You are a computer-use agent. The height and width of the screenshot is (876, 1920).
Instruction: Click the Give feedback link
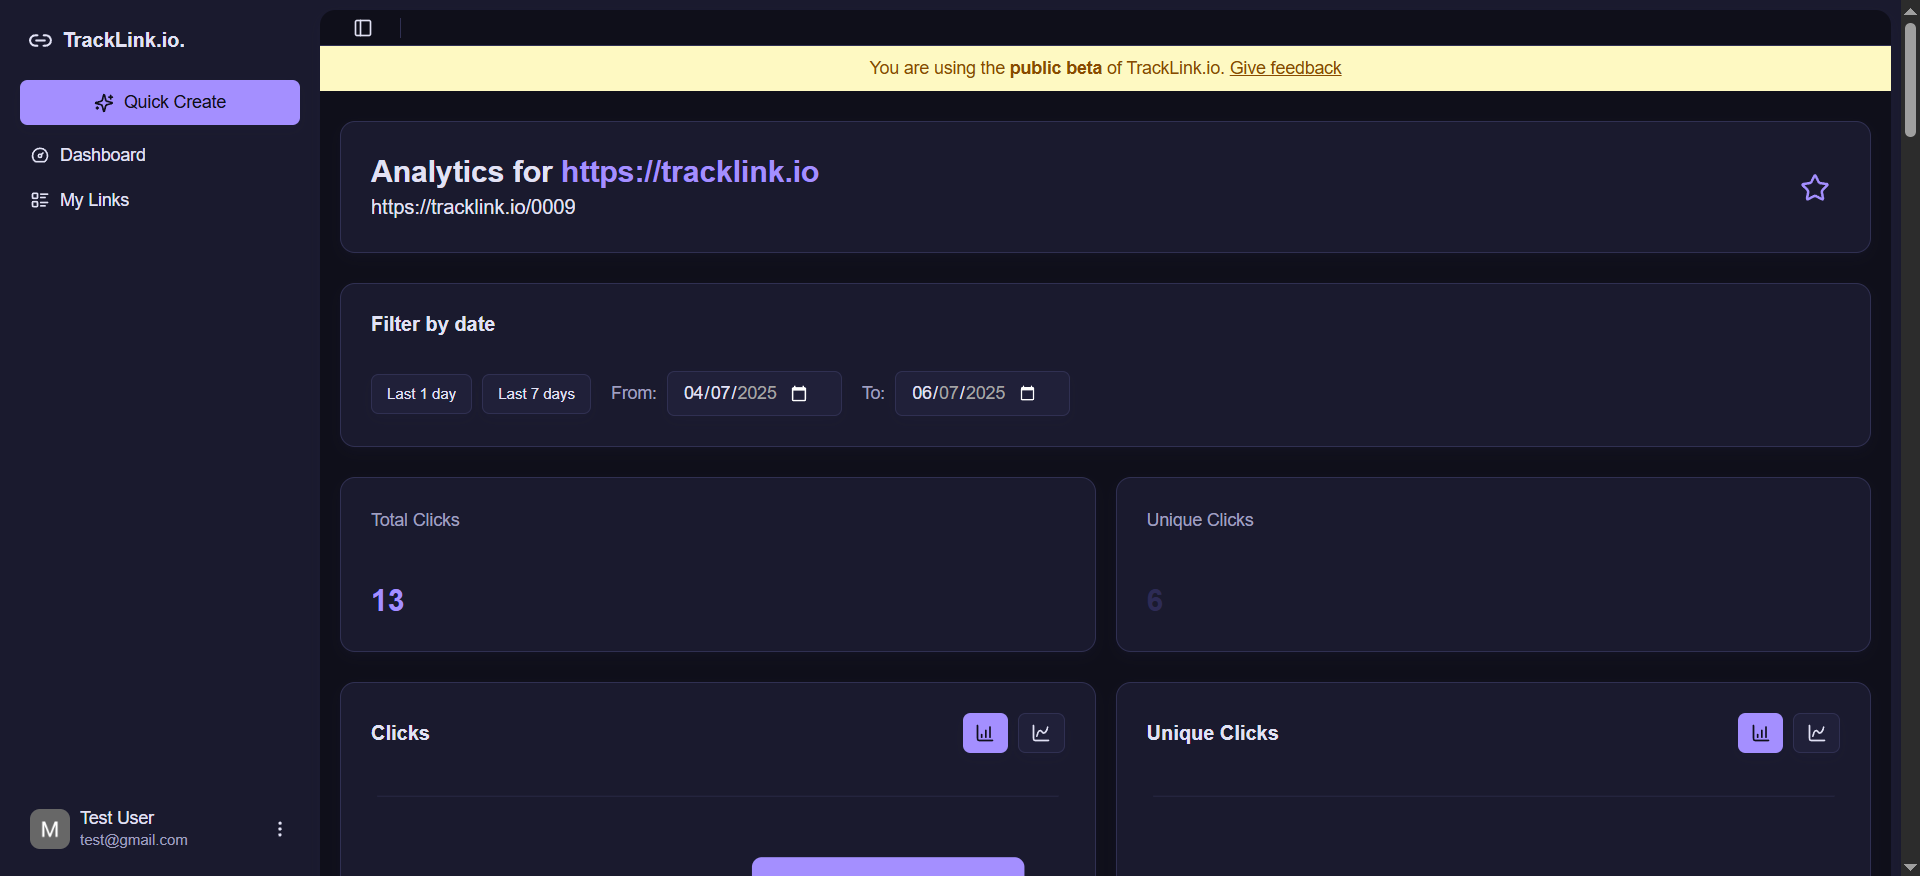point(1285,68)
